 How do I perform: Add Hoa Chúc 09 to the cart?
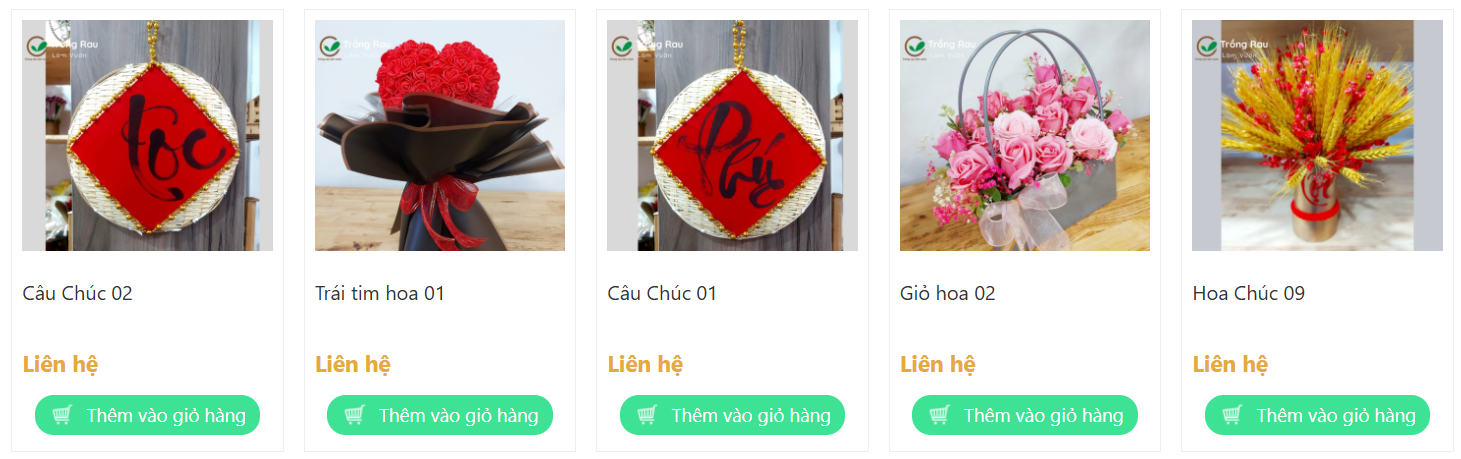coord(1317,415)
